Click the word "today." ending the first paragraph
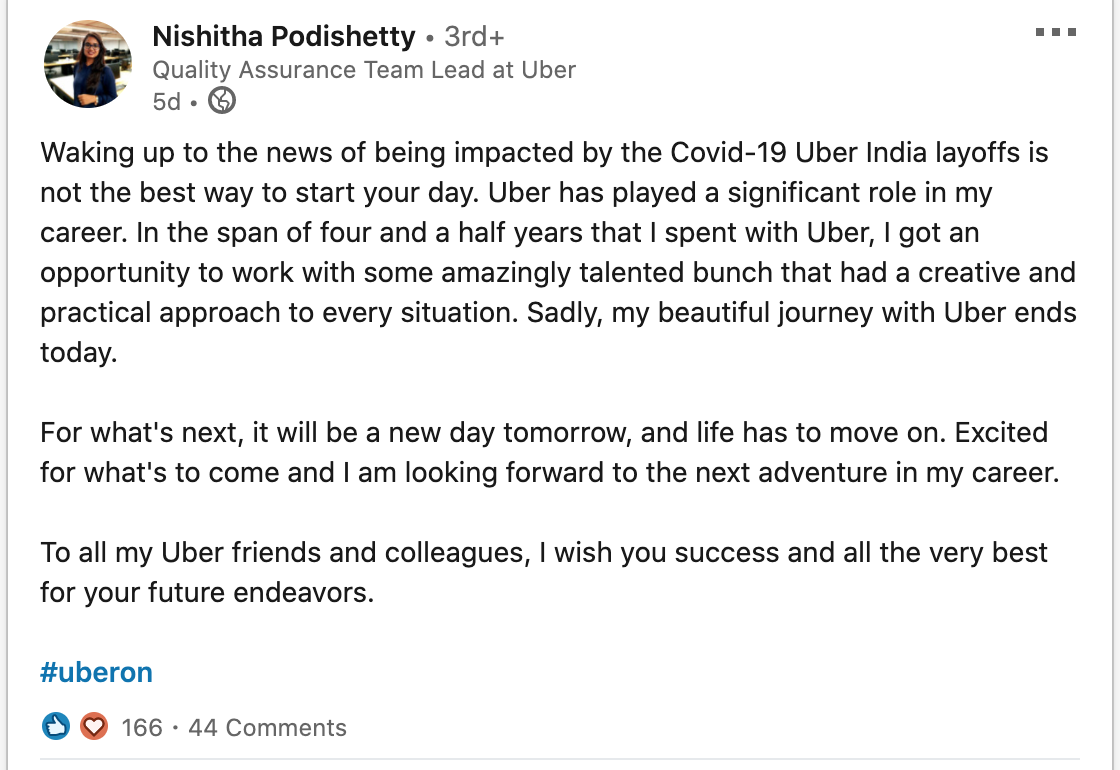 coord(79,353)
